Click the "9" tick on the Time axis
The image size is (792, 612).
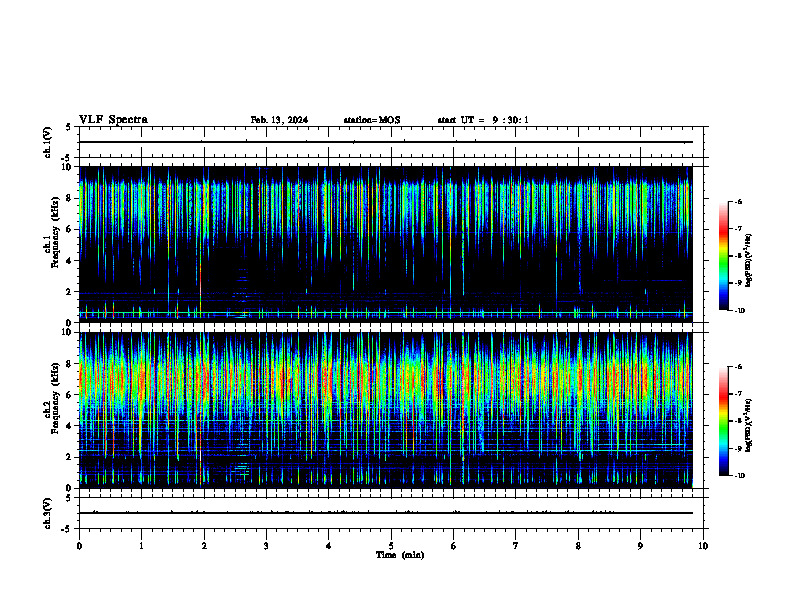(x=640, y=546)
